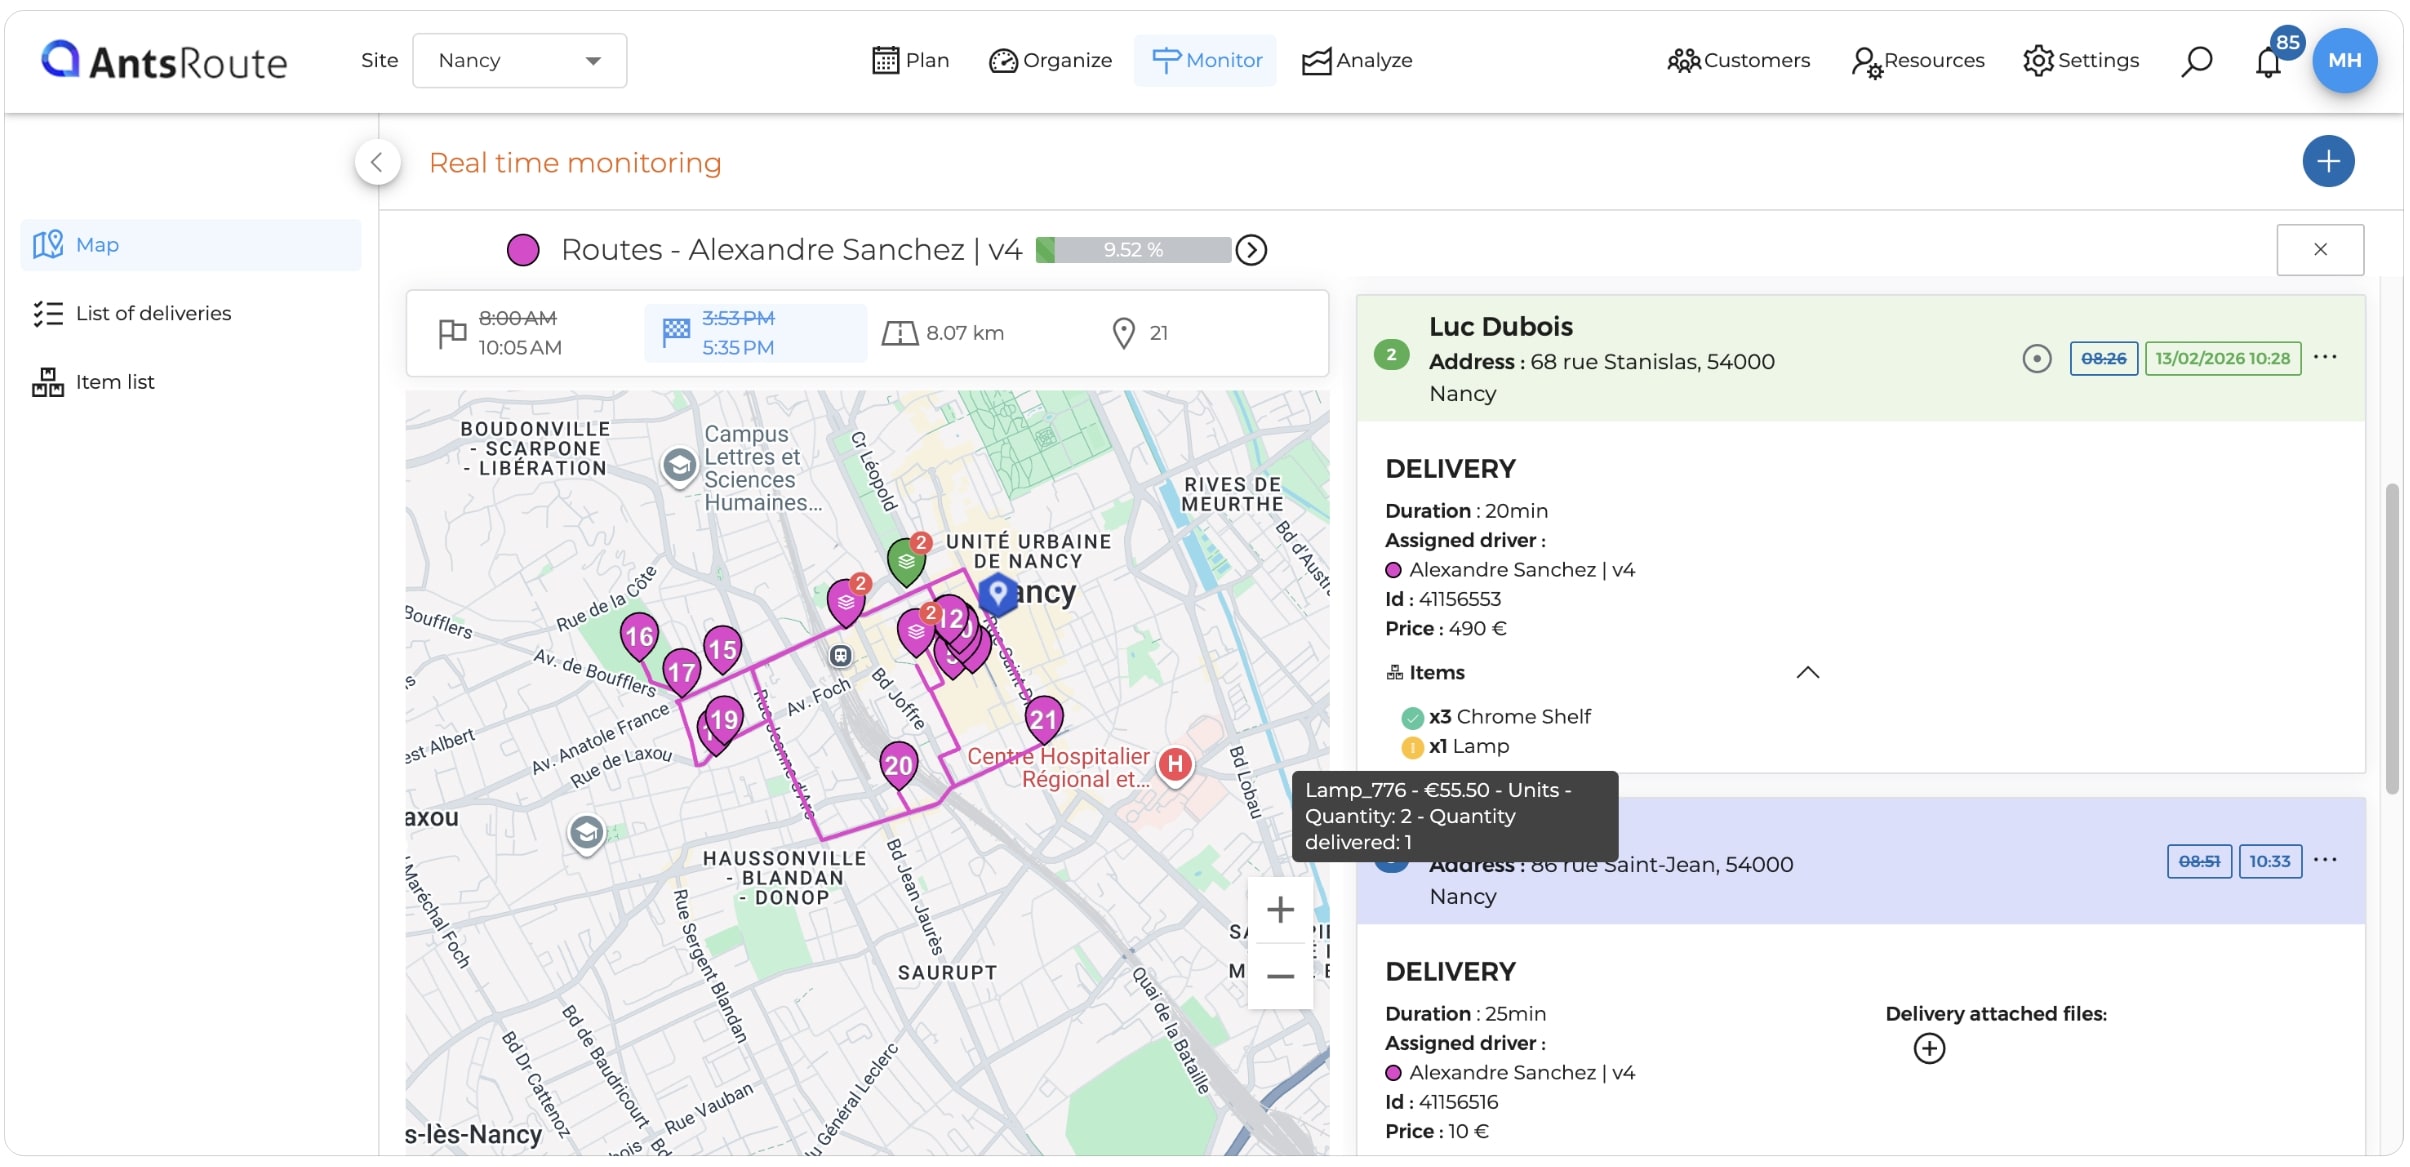Screen dimensions: 2410x1167
Task: Click the Luc Dubois customer name
Action: pos(1500,326)
